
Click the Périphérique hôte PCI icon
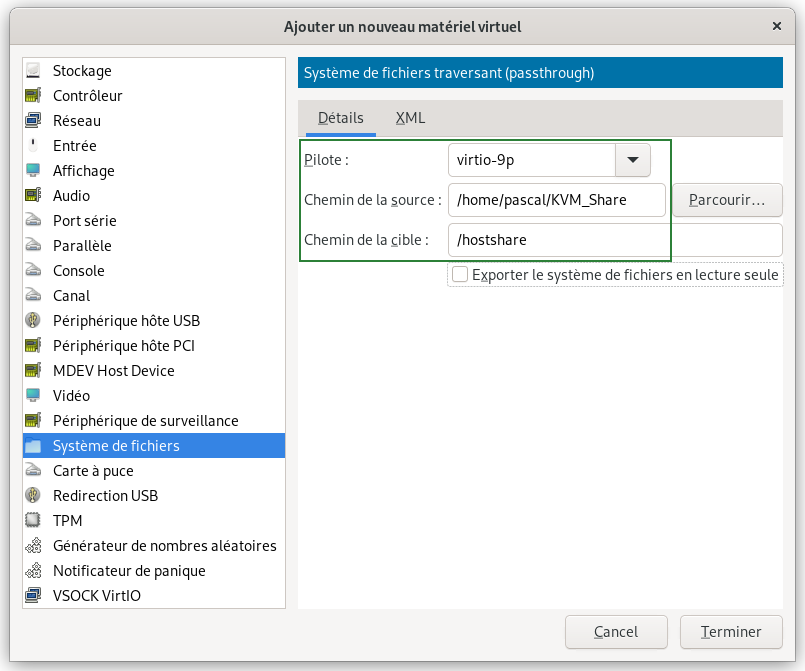33,346
